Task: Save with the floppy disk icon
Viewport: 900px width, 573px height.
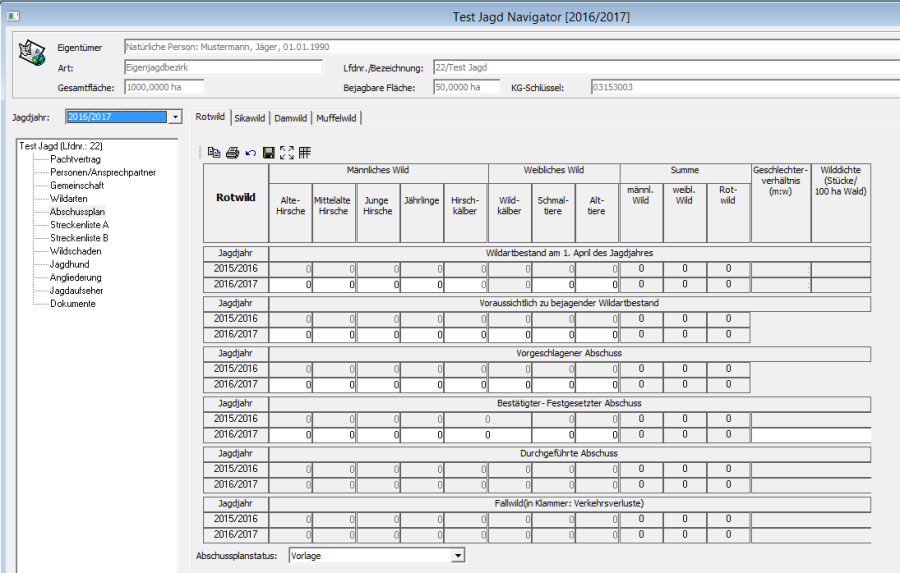Action: point(268,153)
